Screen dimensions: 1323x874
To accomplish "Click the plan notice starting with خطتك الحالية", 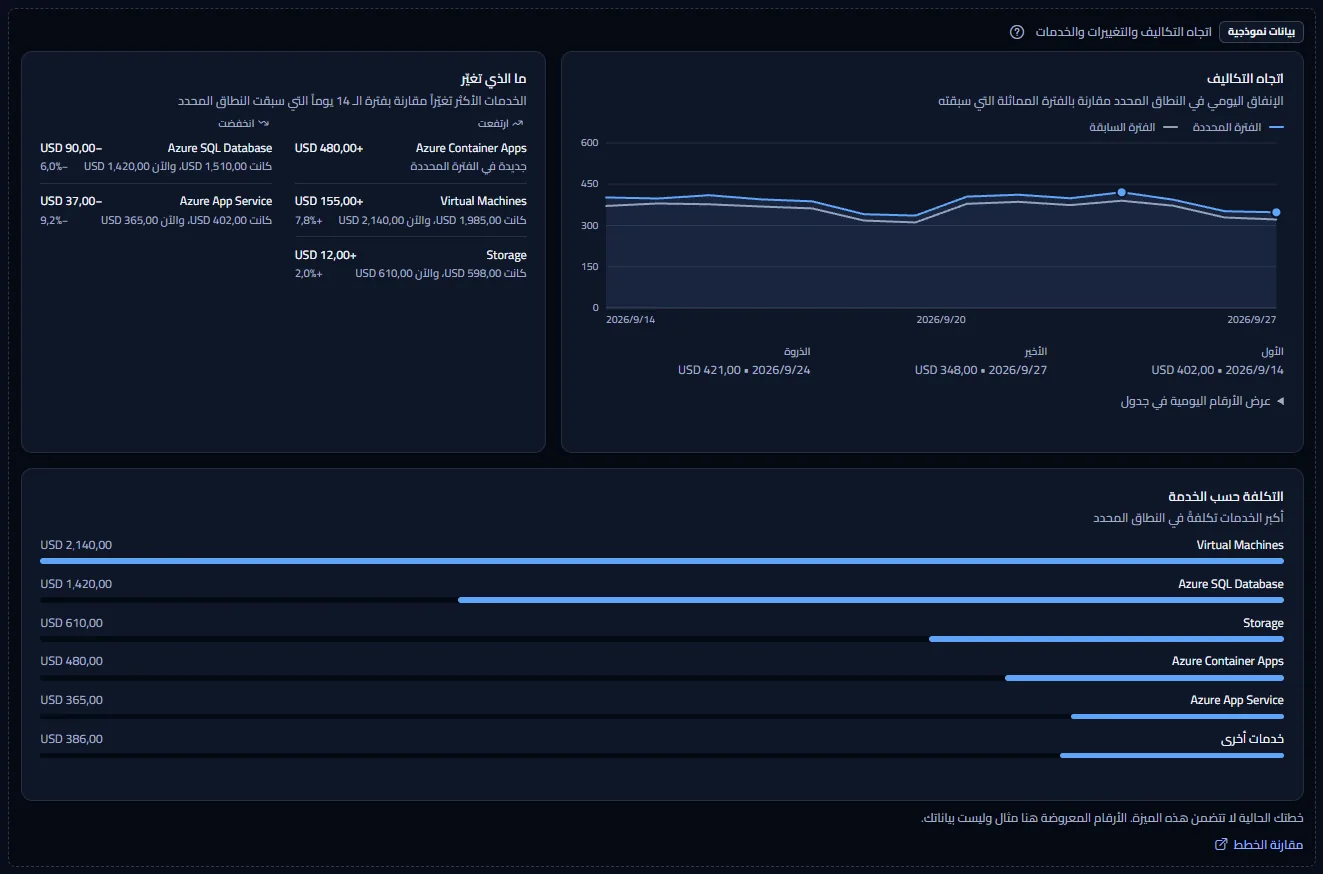I will (1112, 819).
